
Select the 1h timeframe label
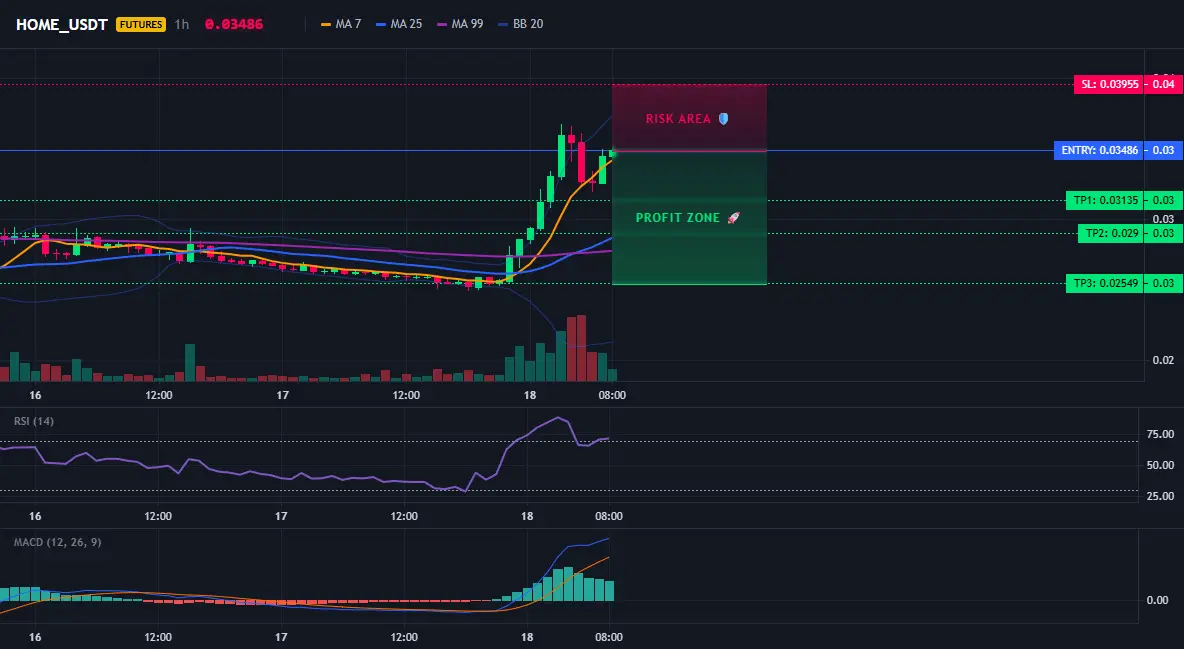click(x=182, y=24)
